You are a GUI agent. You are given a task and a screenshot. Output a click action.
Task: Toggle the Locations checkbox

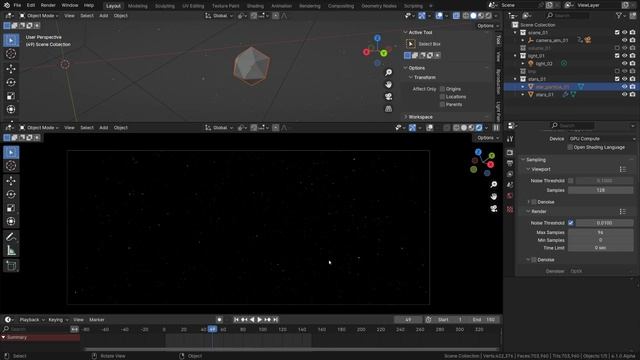(442, 97)
